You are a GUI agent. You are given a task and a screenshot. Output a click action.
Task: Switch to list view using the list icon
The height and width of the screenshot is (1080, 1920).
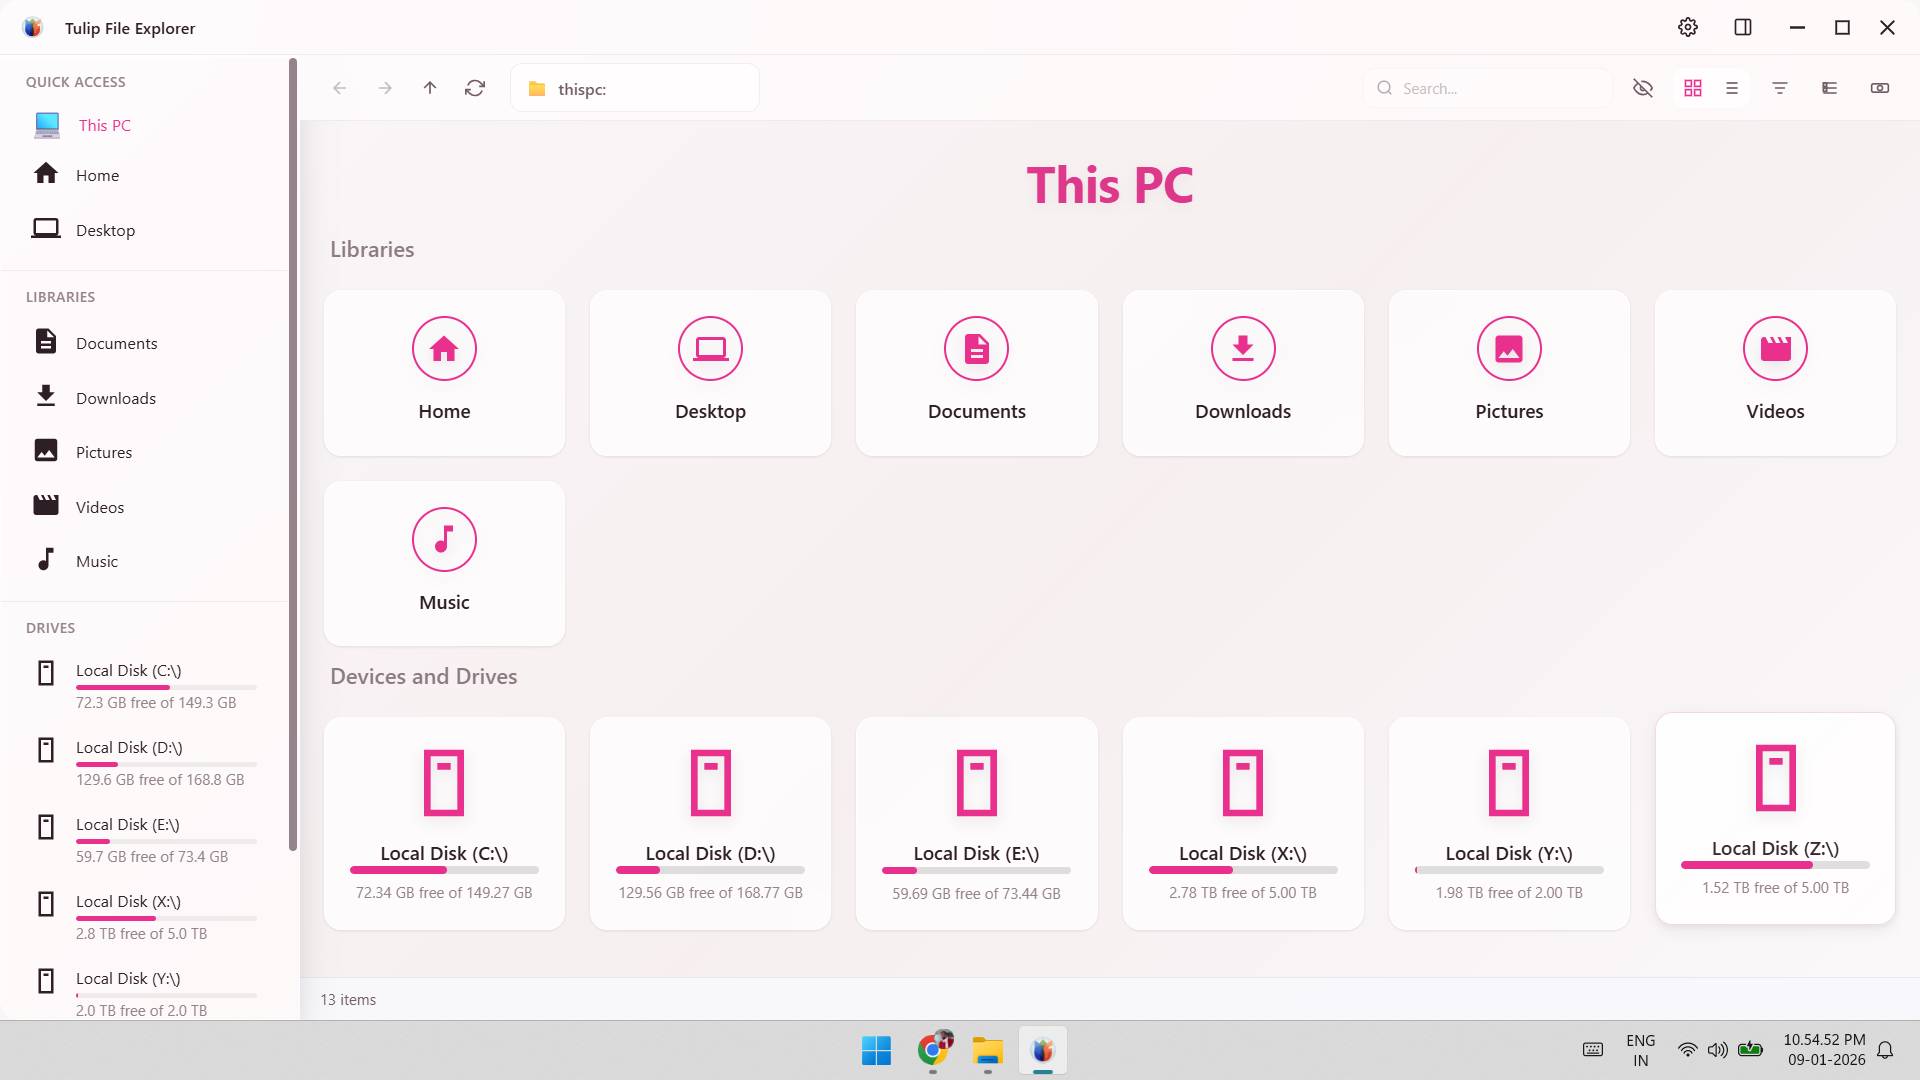coord(1733,88)
